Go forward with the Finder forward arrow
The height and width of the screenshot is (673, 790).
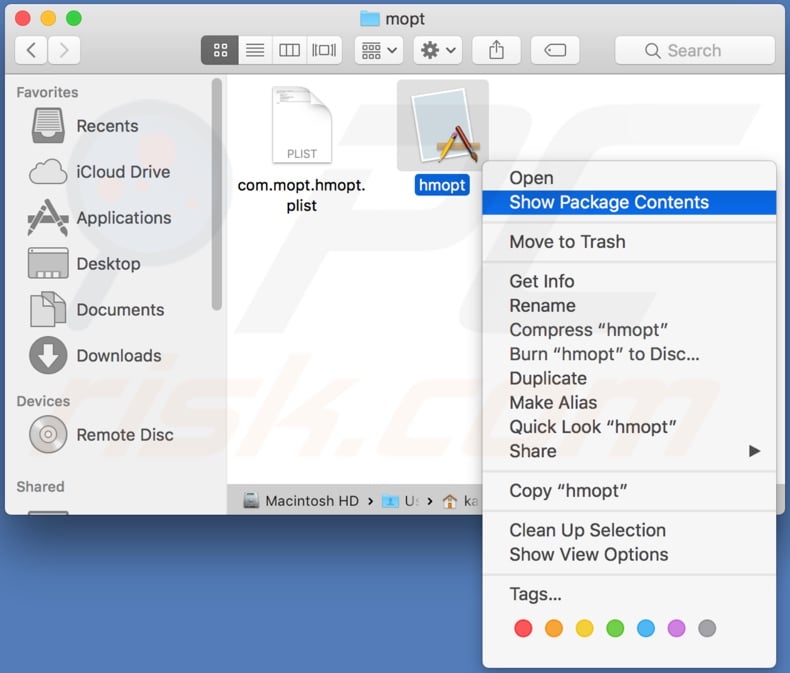pos(64,50)
